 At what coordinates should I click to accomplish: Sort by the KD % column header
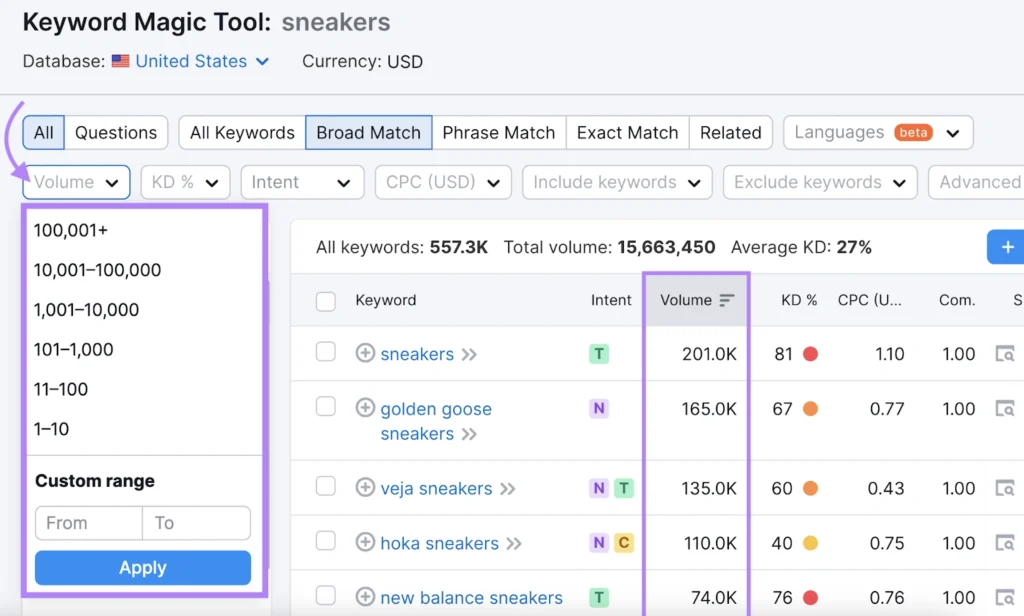tap(799, 300)
